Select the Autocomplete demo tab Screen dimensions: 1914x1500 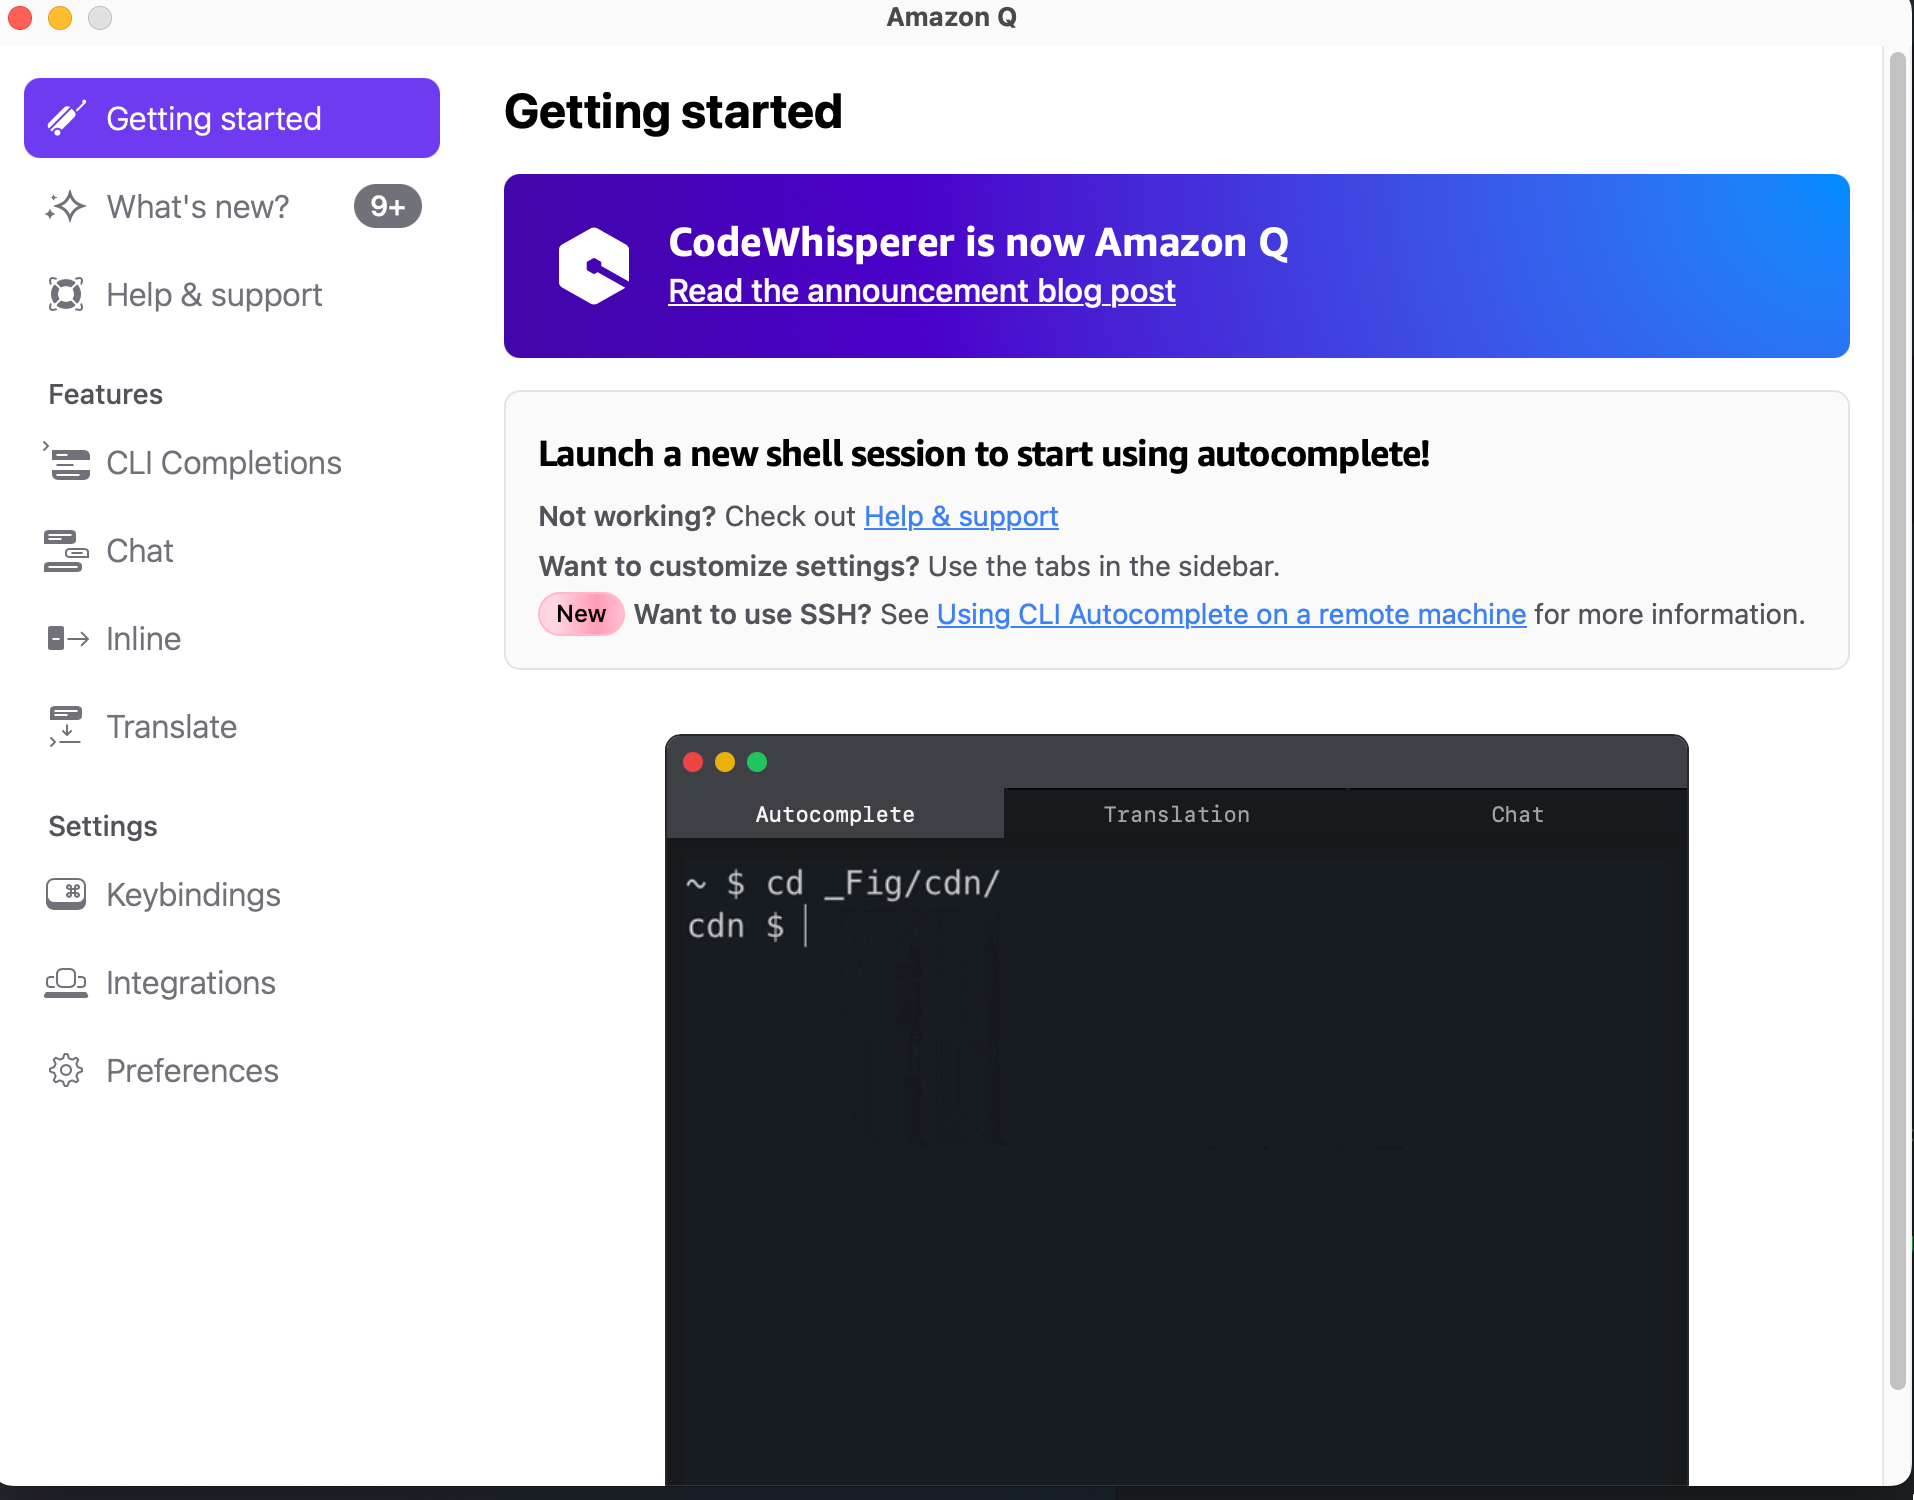[835, 814]
